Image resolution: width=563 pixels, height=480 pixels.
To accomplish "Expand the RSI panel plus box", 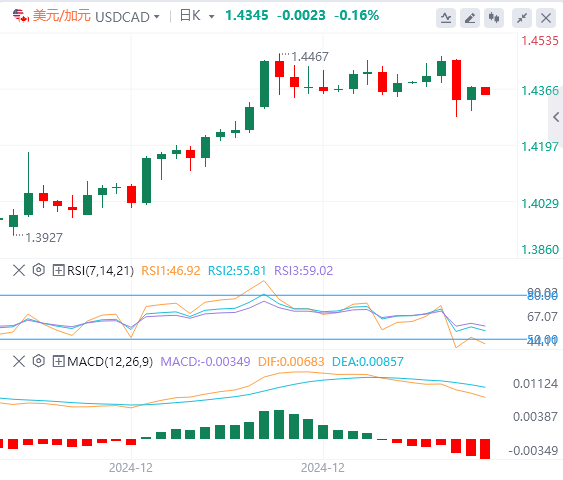I will pos(59,270).
